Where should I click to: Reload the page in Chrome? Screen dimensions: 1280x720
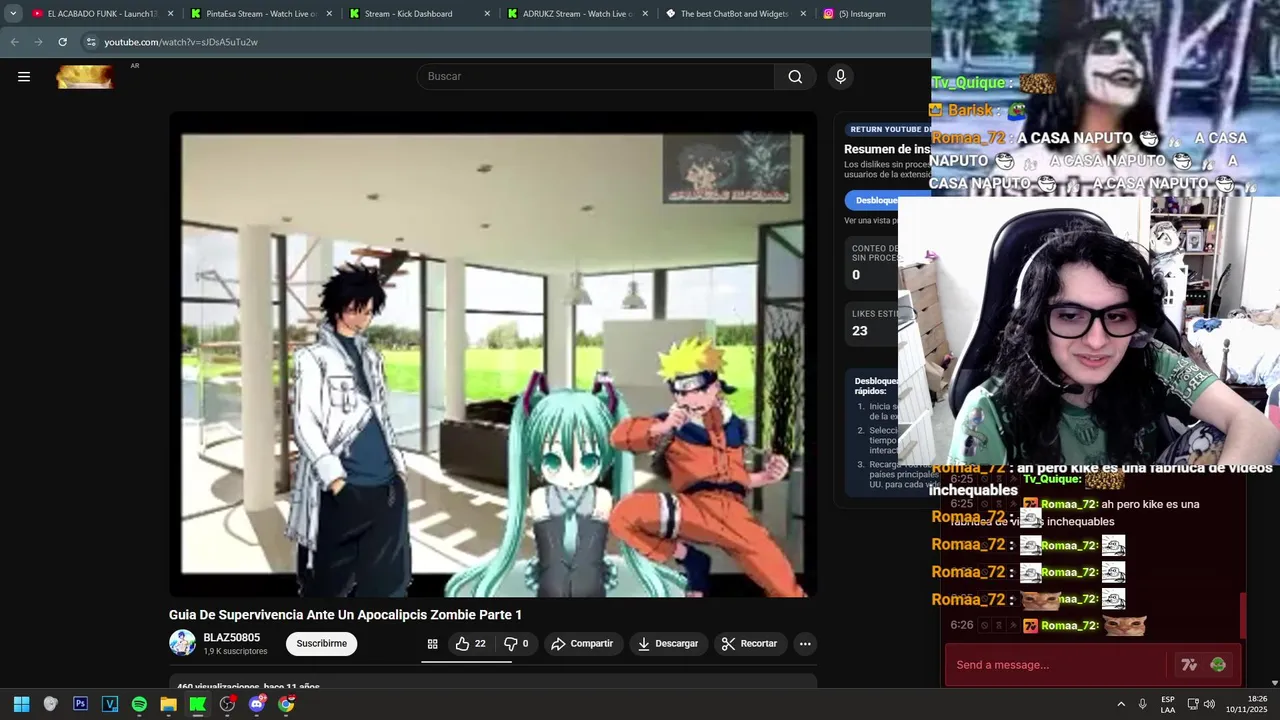point(62,42)
